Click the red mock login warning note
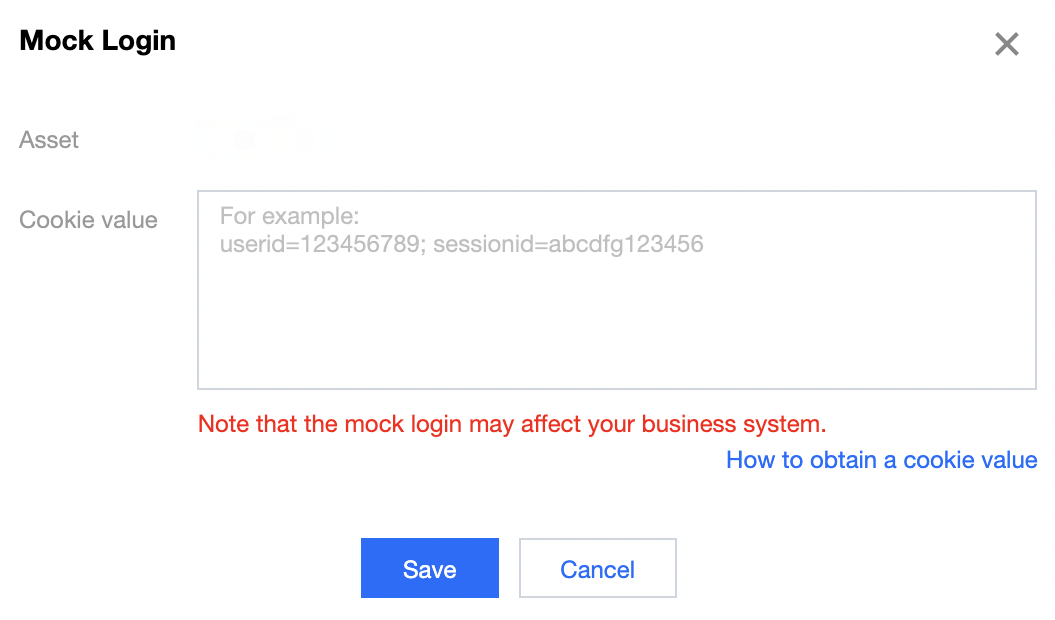 [512, 423]
